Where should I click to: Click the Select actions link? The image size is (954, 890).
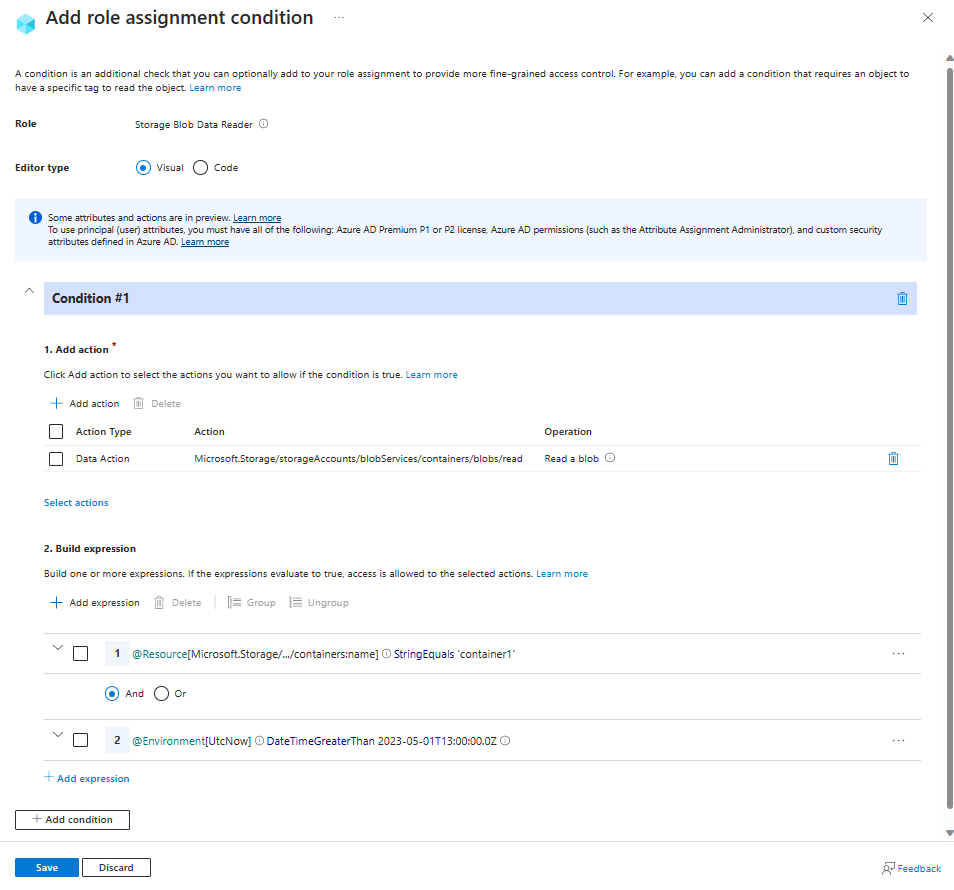[x=75, y=502]
